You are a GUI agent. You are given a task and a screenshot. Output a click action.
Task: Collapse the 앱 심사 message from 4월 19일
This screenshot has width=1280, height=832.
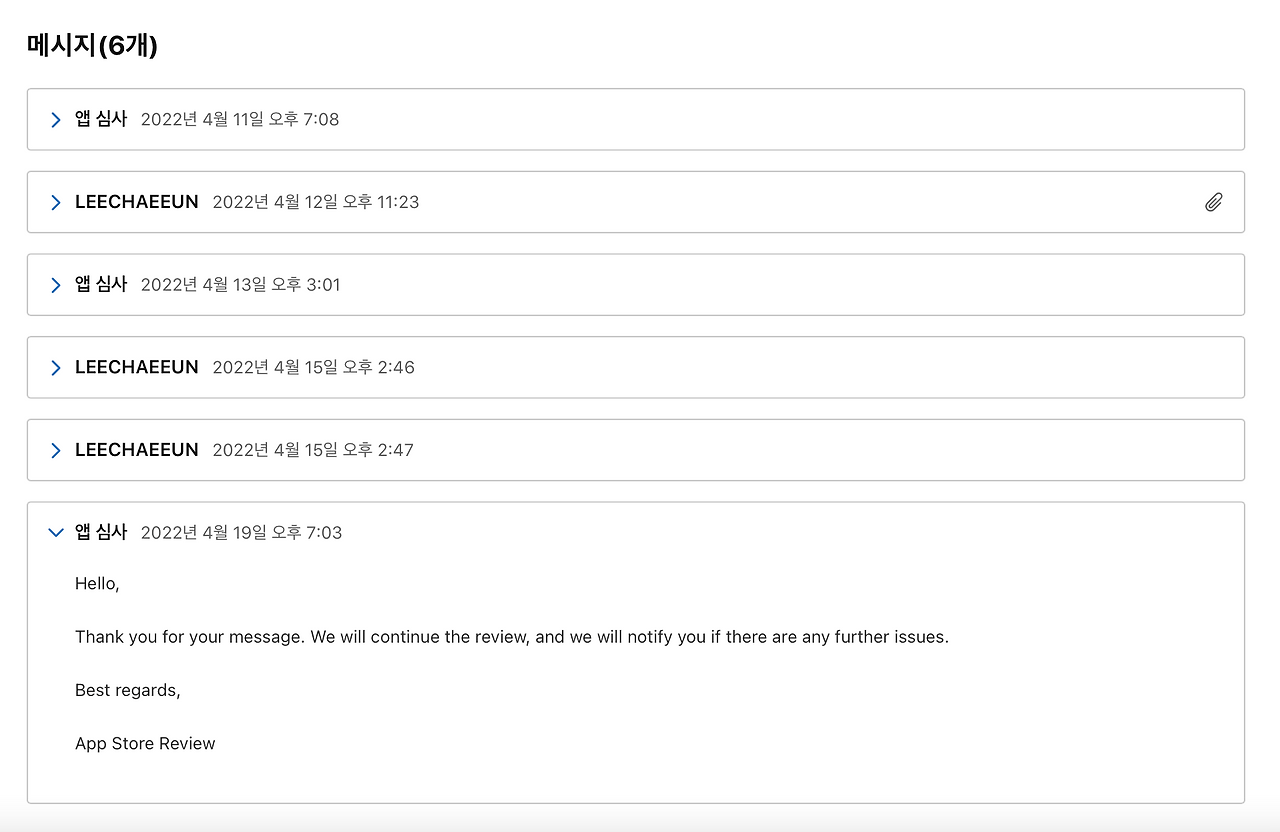point(56,533)
